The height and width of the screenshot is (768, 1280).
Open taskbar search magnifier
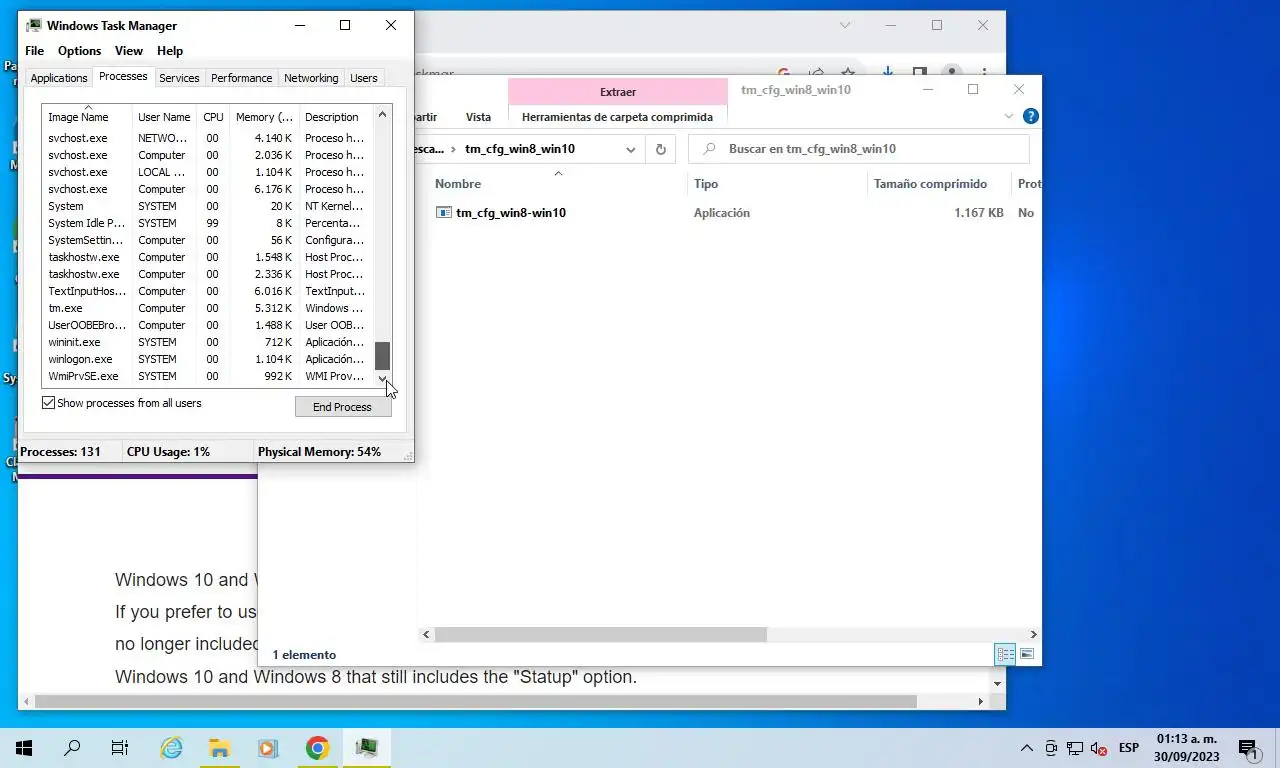pyautogui.click(x=72, y=748)
